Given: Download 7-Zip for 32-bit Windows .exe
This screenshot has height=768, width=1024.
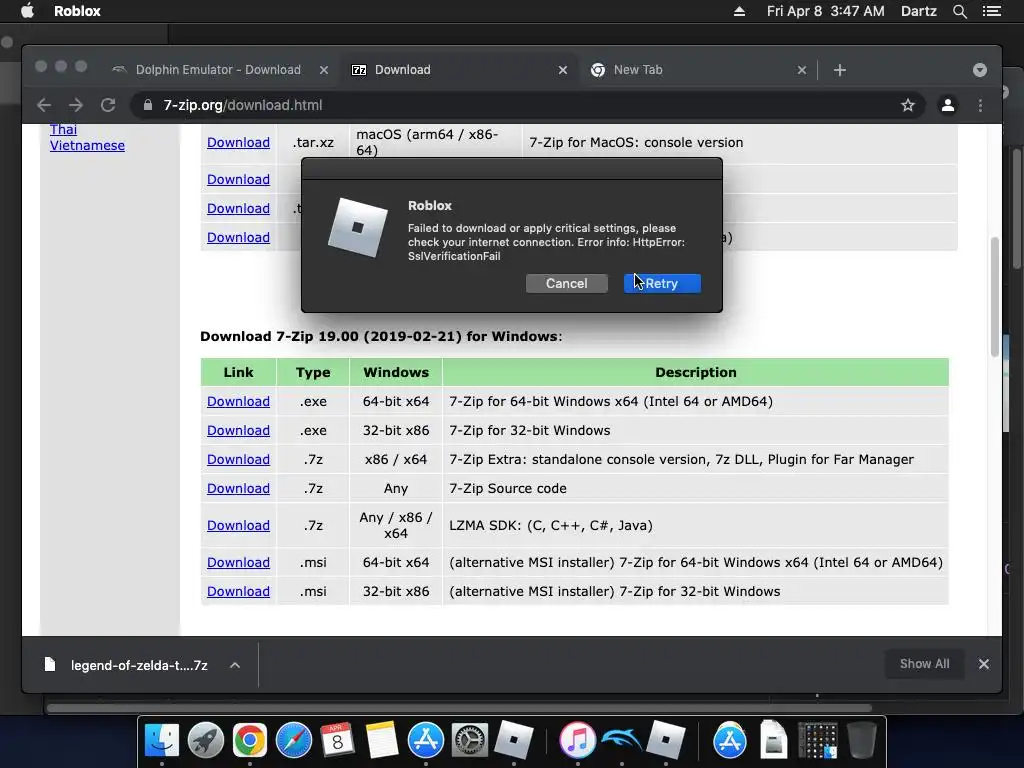Looking at the screenshot, I should [x=238, y=430].
